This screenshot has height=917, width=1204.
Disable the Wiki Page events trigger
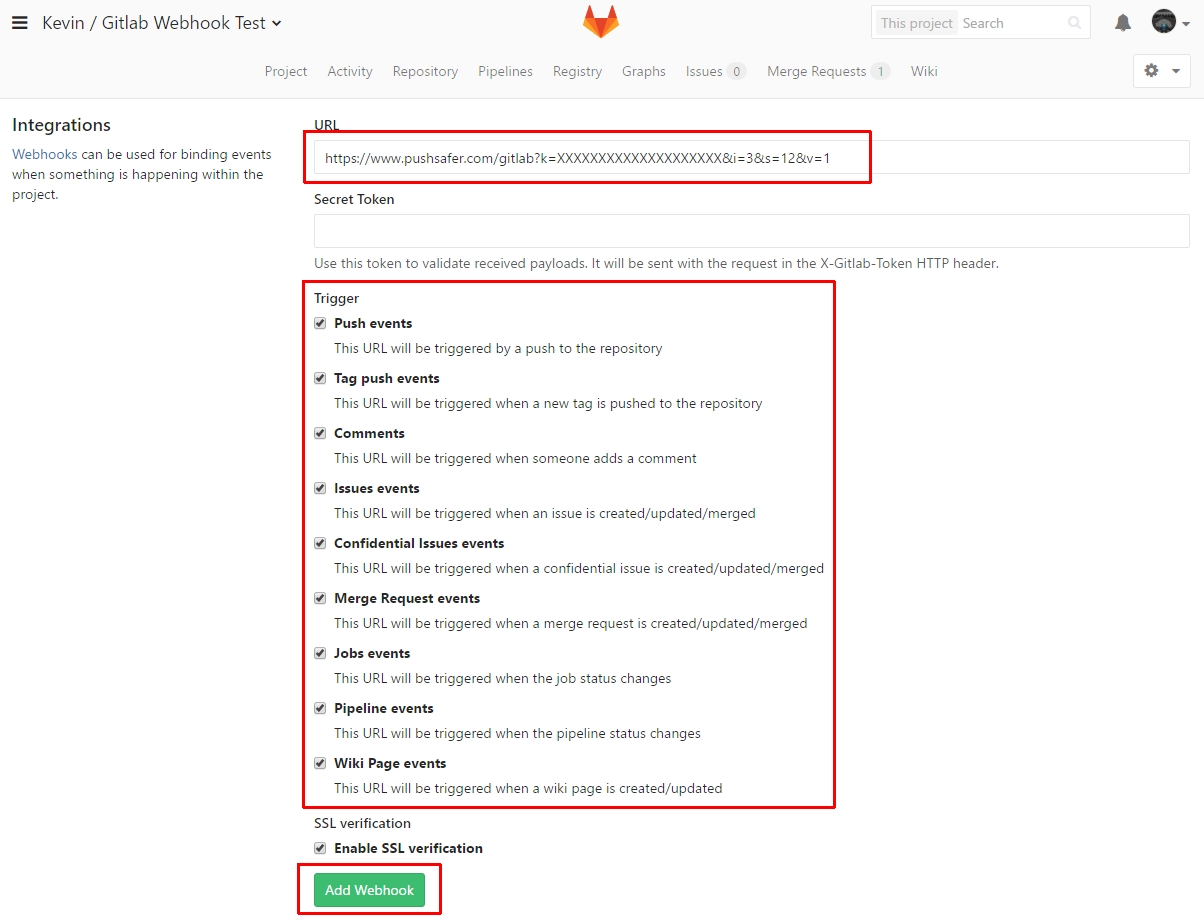pyautogui.click(x=320, y=763)
